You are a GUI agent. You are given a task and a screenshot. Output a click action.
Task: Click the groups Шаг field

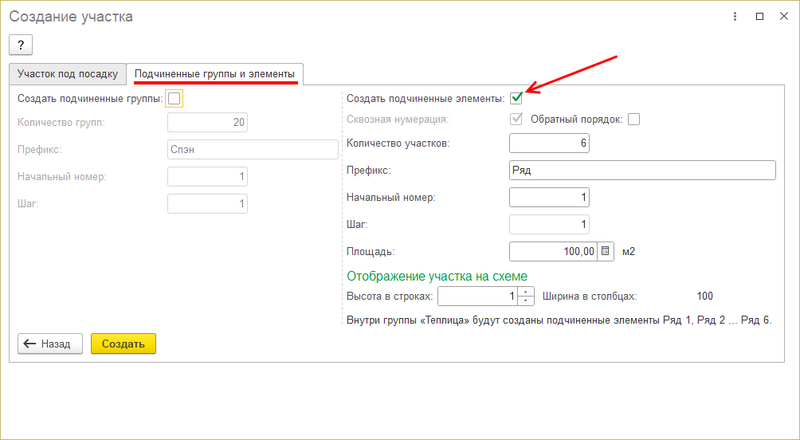click(x=208, y=204)
